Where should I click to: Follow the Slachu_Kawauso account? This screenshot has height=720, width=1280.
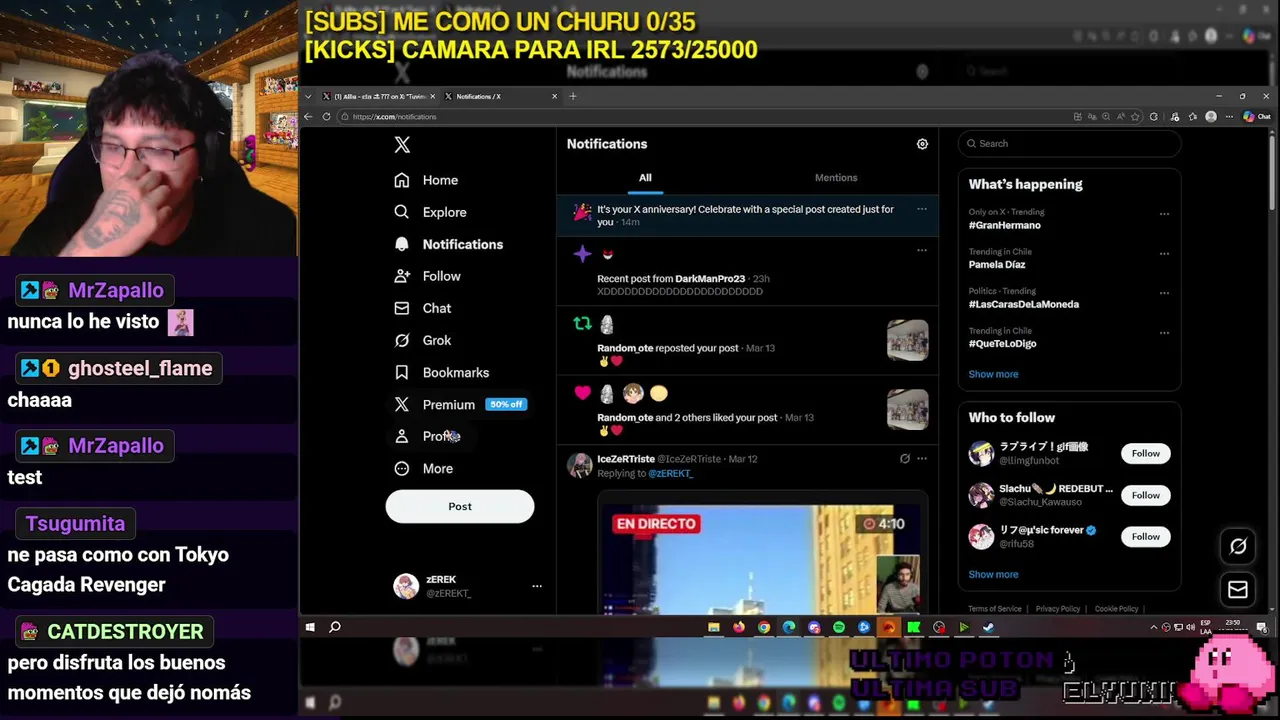[x=1145, y=495]
